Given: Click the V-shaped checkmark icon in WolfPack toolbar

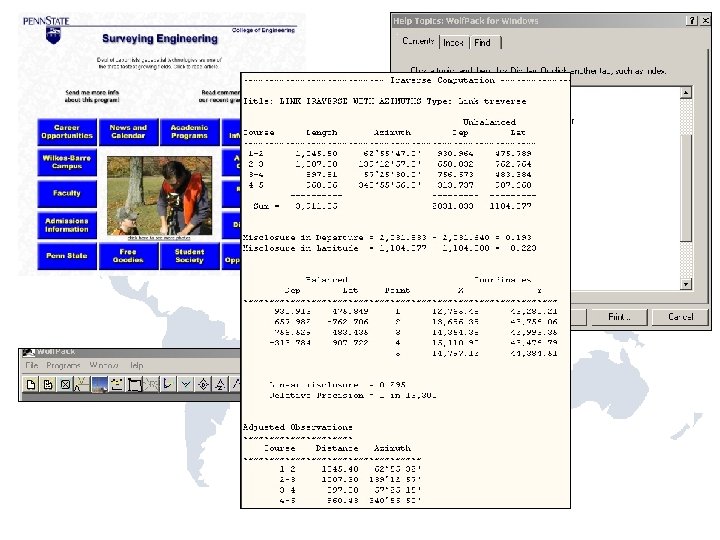Looking at the screenshot, I should 186,384.
